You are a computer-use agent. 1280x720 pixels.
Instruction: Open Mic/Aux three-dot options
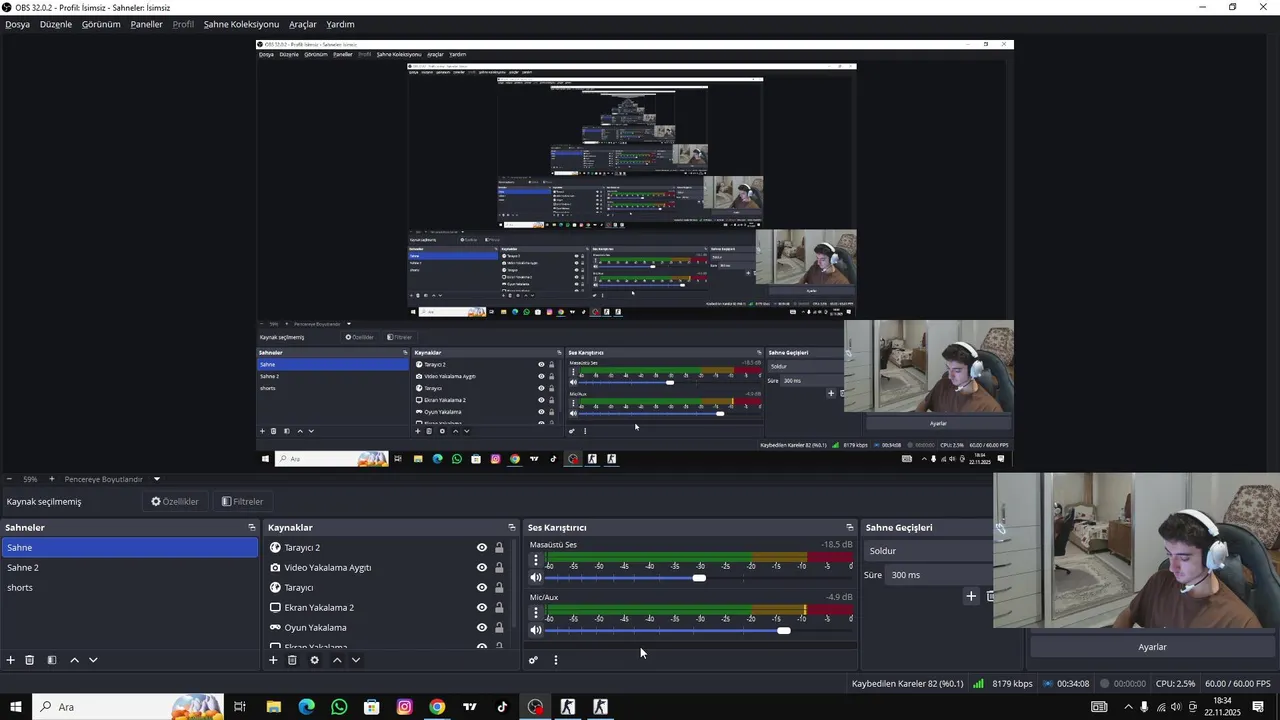536,613
